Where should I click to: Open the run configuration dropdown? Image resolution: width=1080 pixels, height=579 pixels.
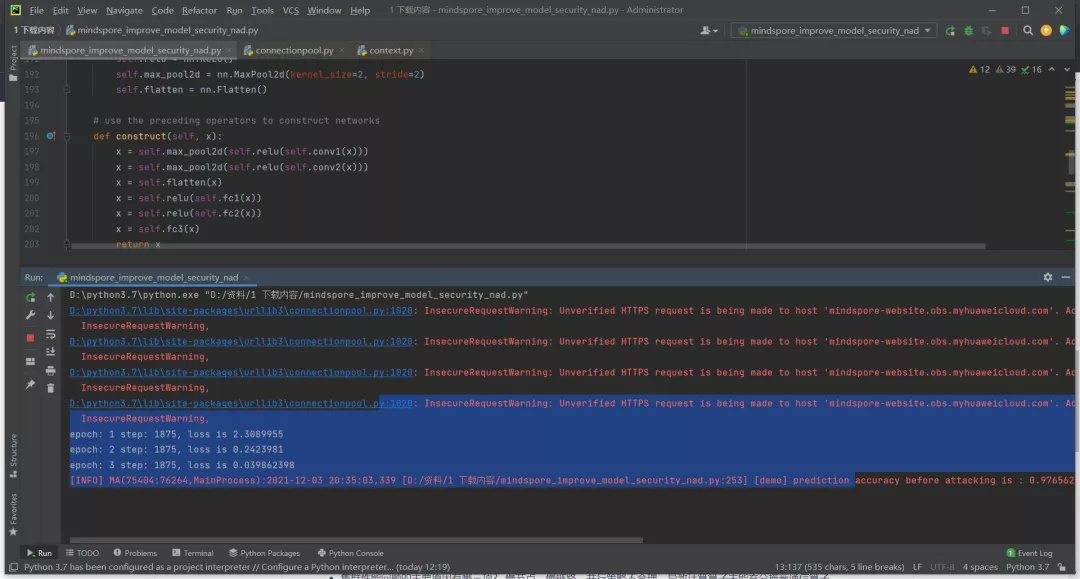(832, 31)
